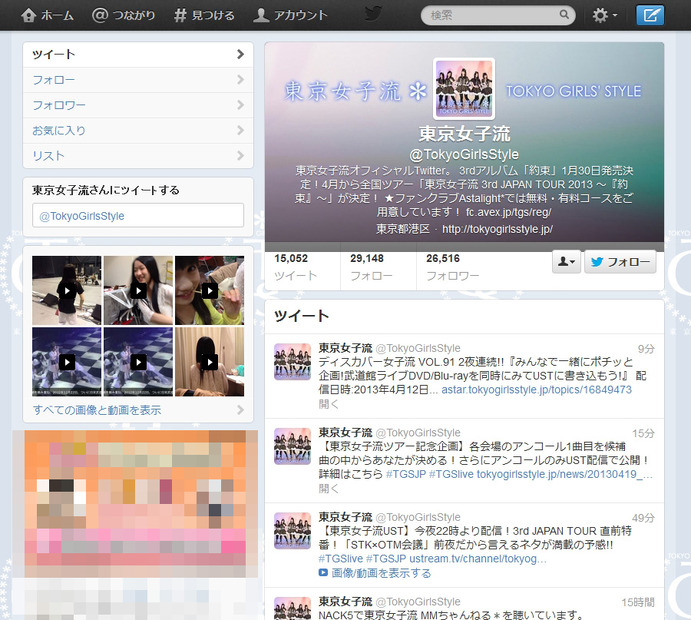
Task: Click the #TGSJP hashtag in 49分 tweet
Action: 386,559
